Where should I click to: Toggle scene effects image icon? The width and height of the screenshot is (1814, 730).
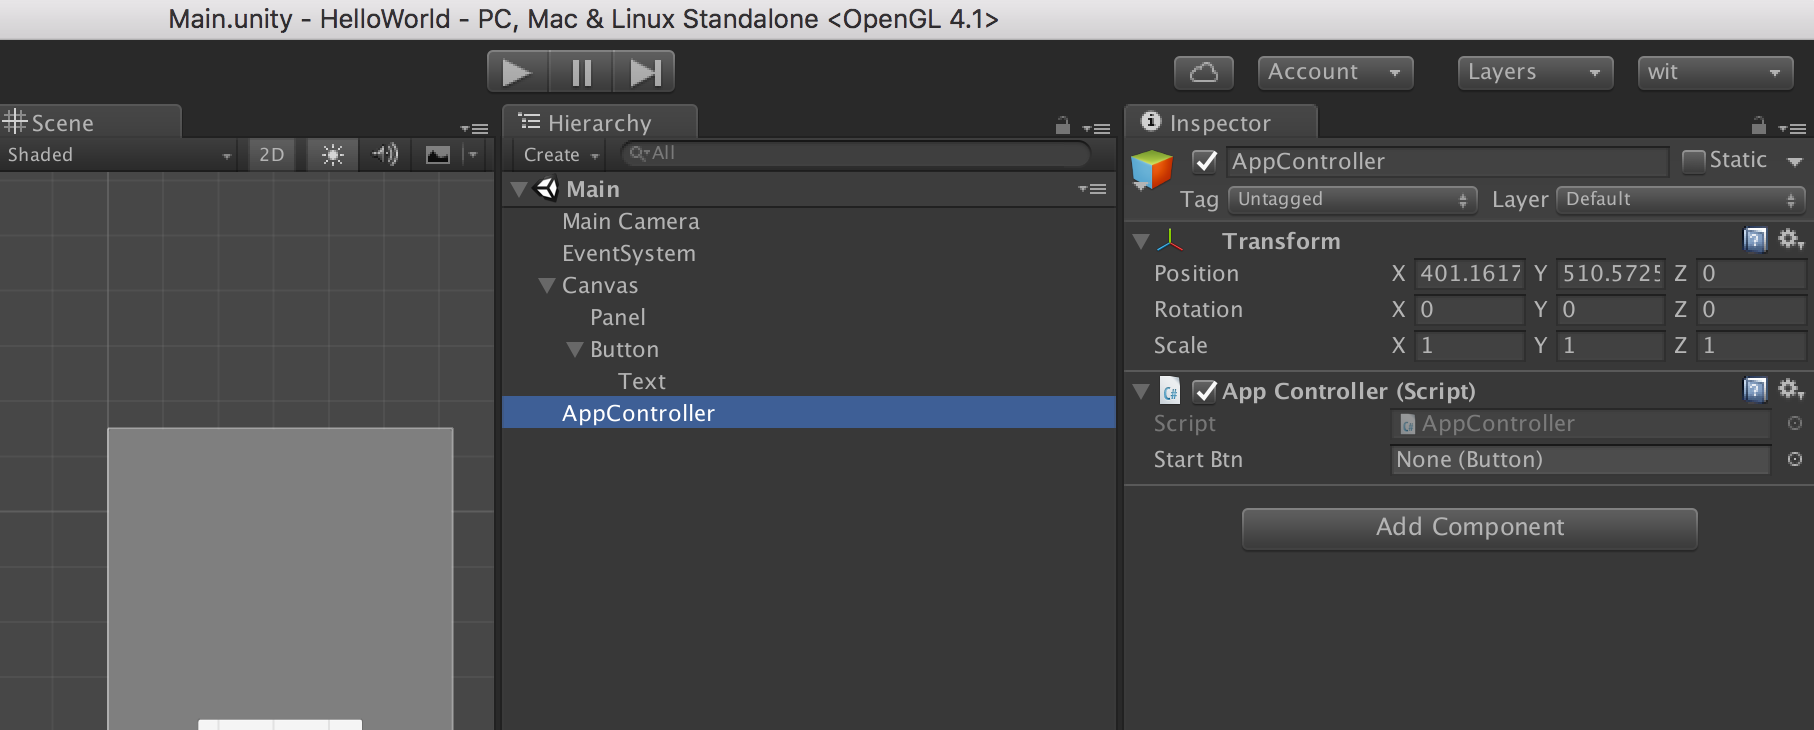coord(438,155)
